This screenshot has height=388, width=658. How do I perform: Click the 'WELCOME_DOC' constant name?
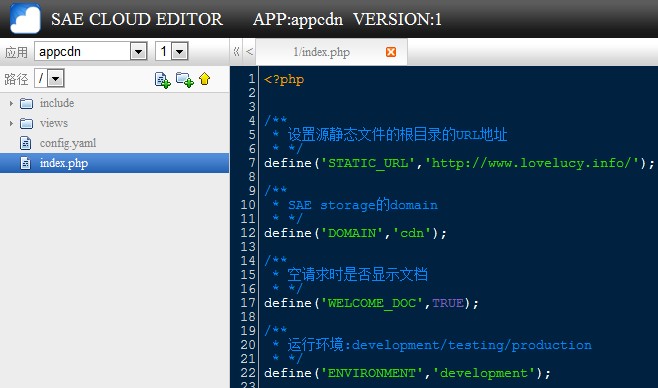(x=372, y=303)
